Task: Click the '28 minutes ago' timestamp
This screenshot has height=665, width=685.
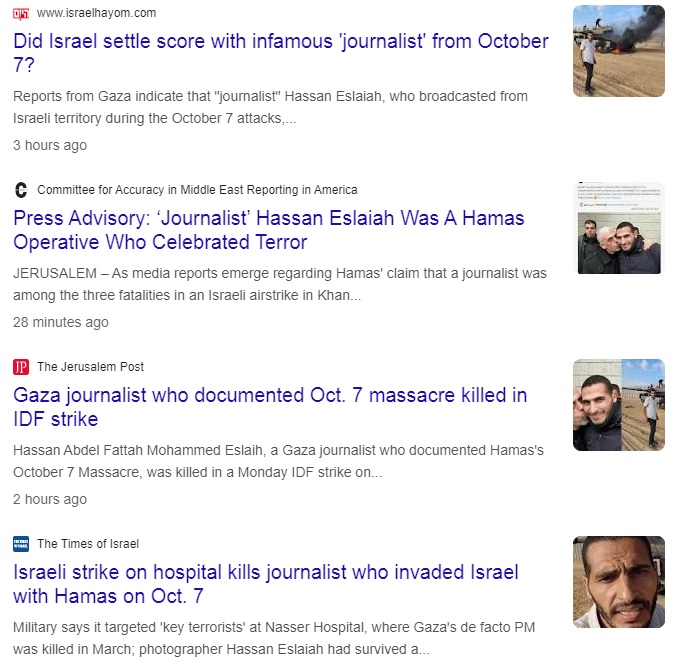Action: [x=61, y=322]
